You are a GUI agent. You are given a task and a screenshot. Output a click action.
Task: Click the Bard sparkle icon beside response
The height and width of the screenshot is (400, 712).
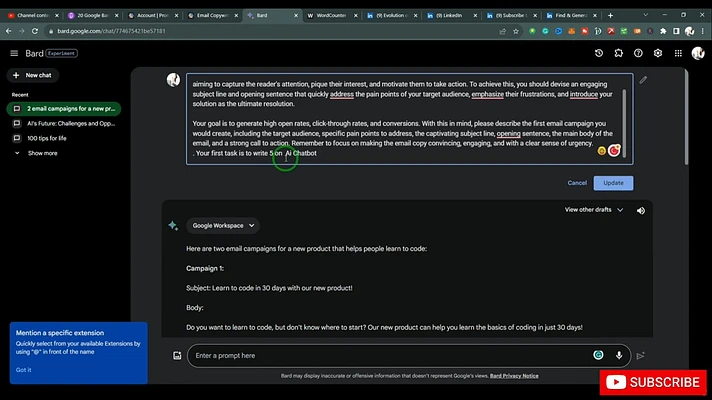click(173, 226)
